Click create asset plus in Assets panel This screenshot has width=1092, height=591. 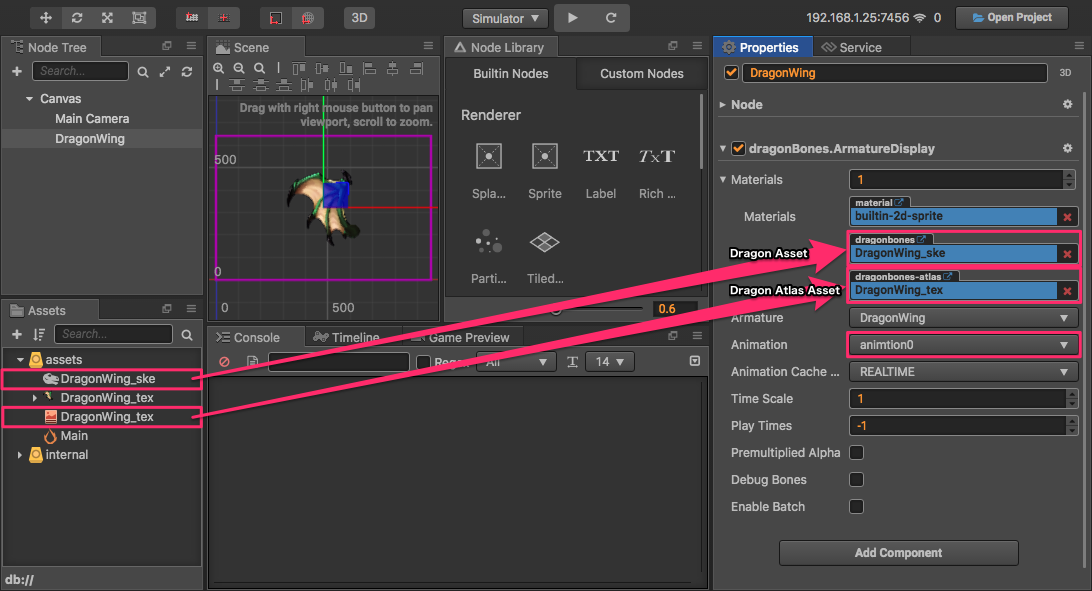[x=17, y=335]
